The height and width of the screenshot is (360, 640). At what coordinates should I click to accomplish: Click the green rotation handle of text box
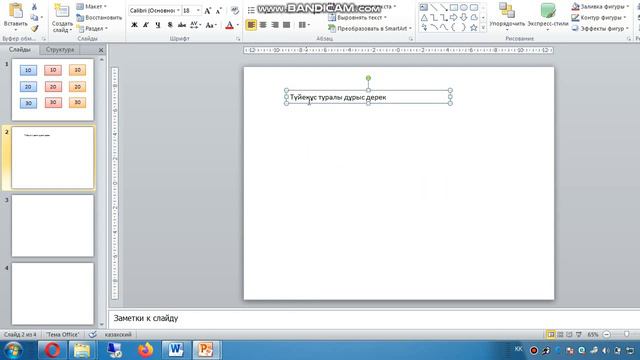pos(368,78)
